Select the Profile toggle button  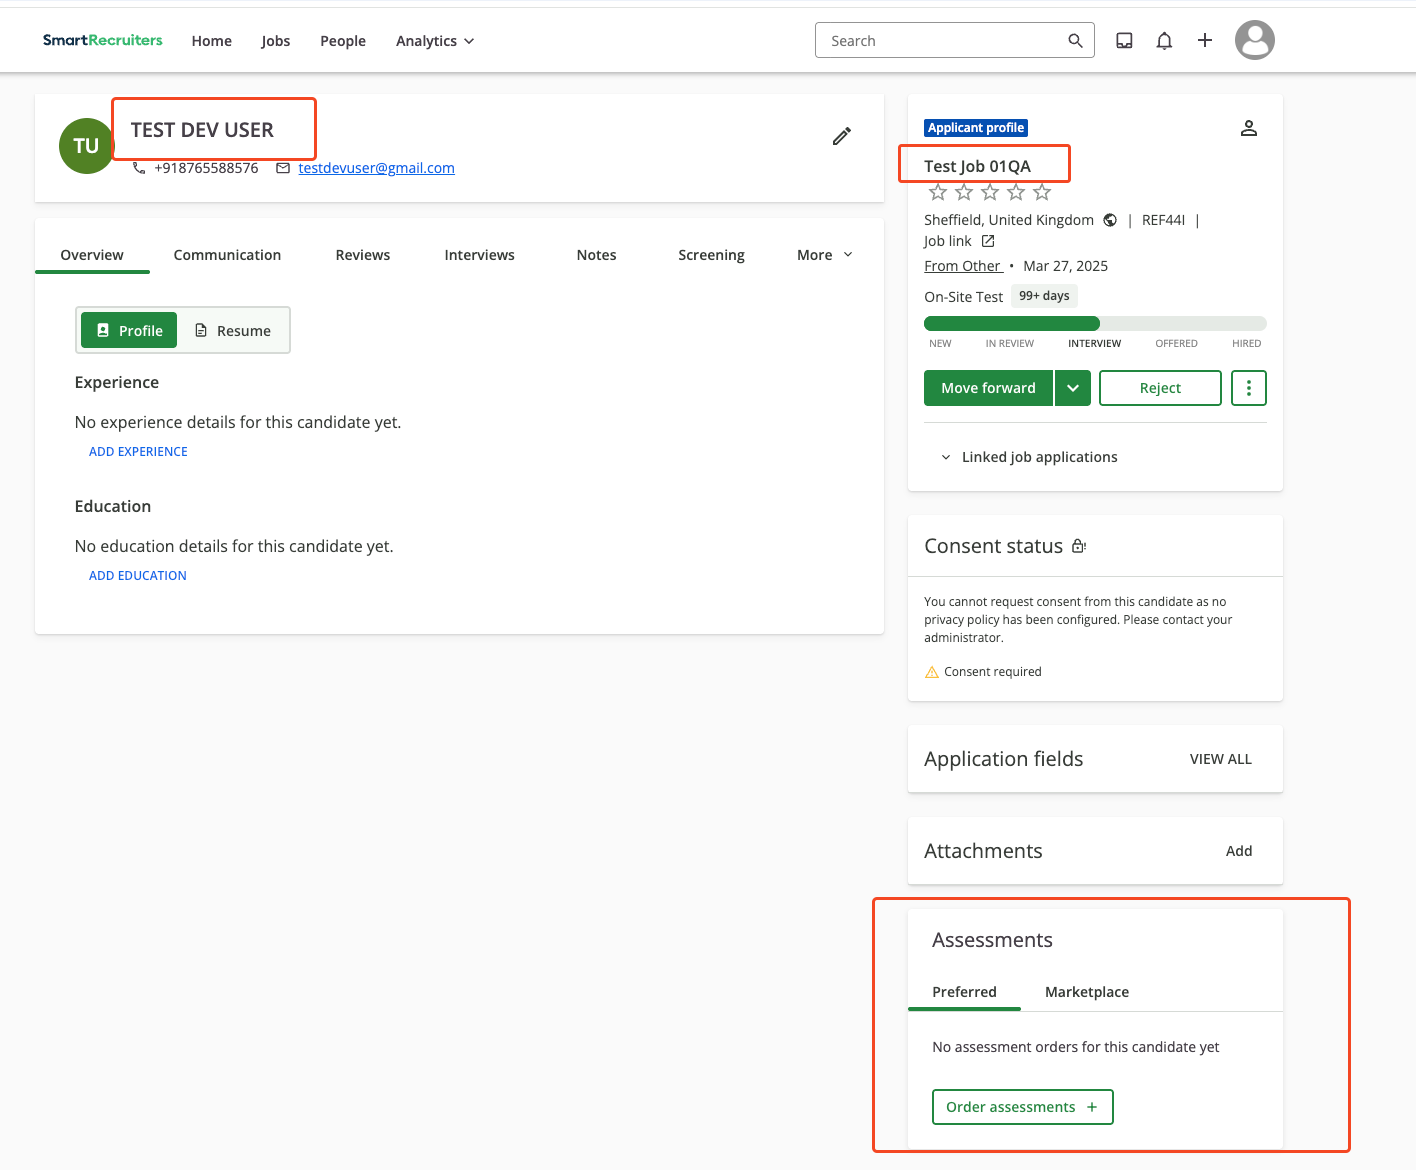[128, 330]
